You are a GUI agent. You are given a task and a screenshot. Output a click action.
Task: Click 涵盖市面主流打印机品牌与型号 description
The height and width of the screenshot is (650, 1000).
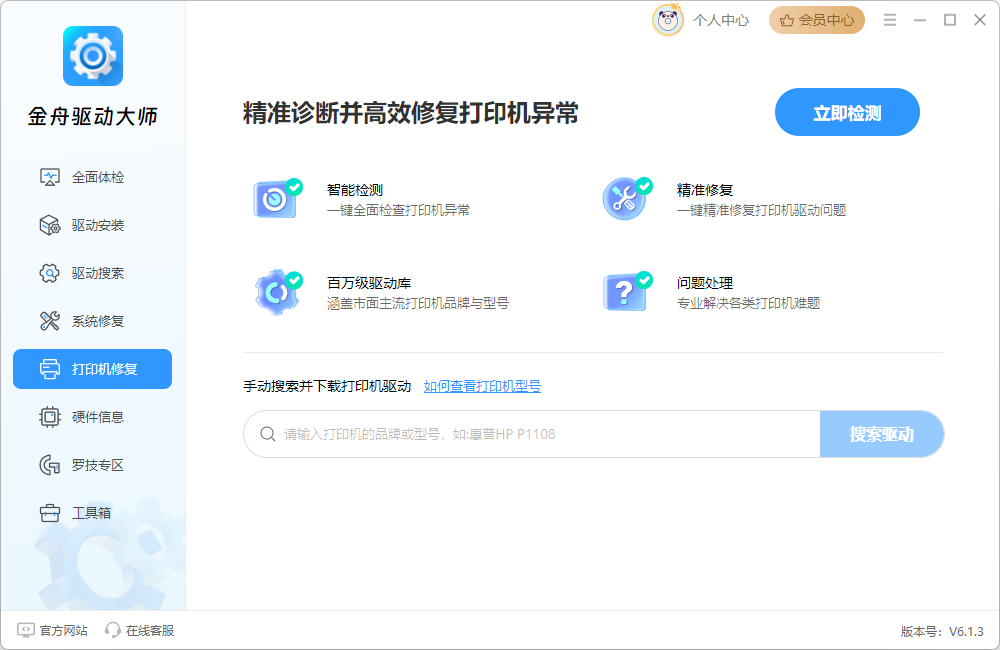coord(418,303)
